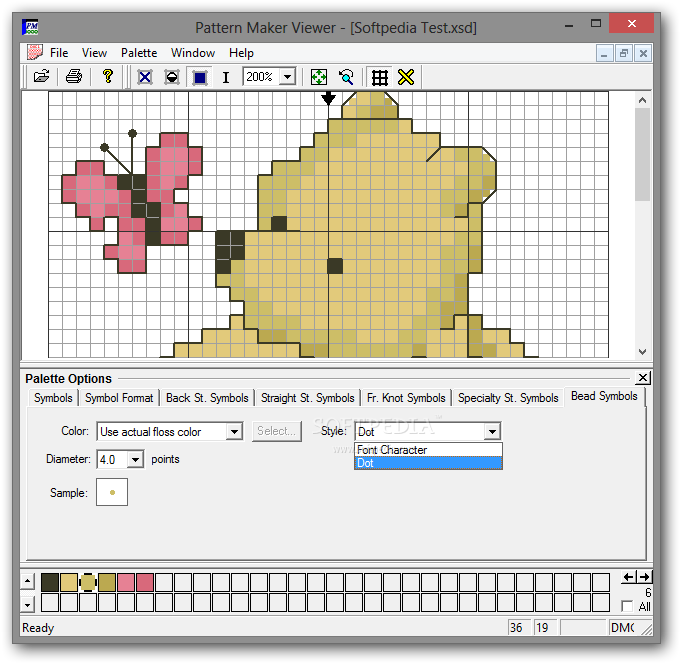The width and height of the screenshot is (681, 664).
Task: Select the rose pink palette swatch
Action: [145, 582]
